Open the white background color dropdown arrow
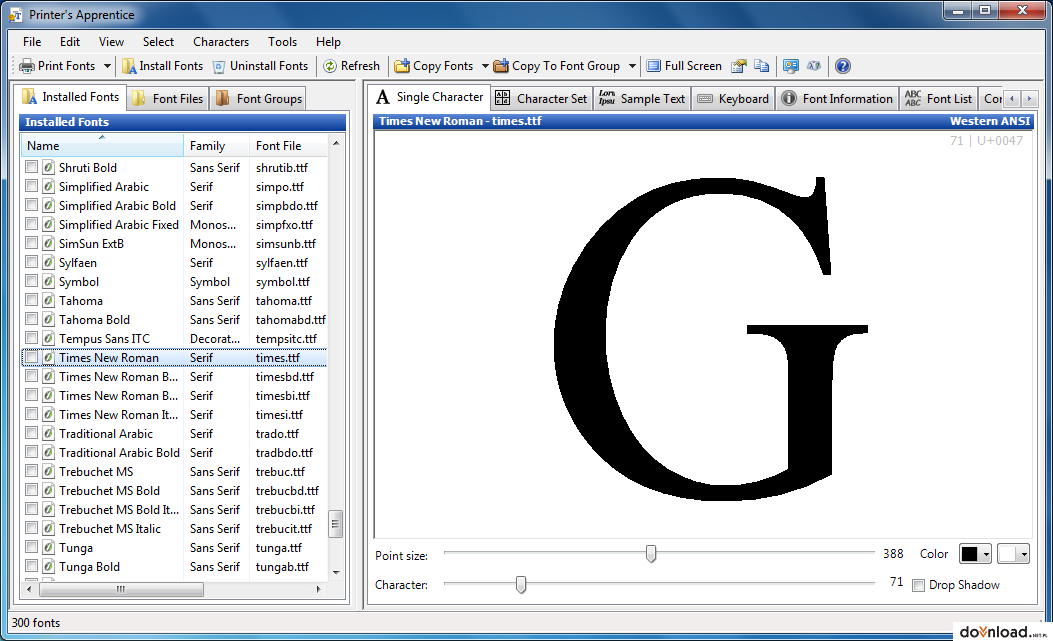The image size is (1053, 641). 1023,554
